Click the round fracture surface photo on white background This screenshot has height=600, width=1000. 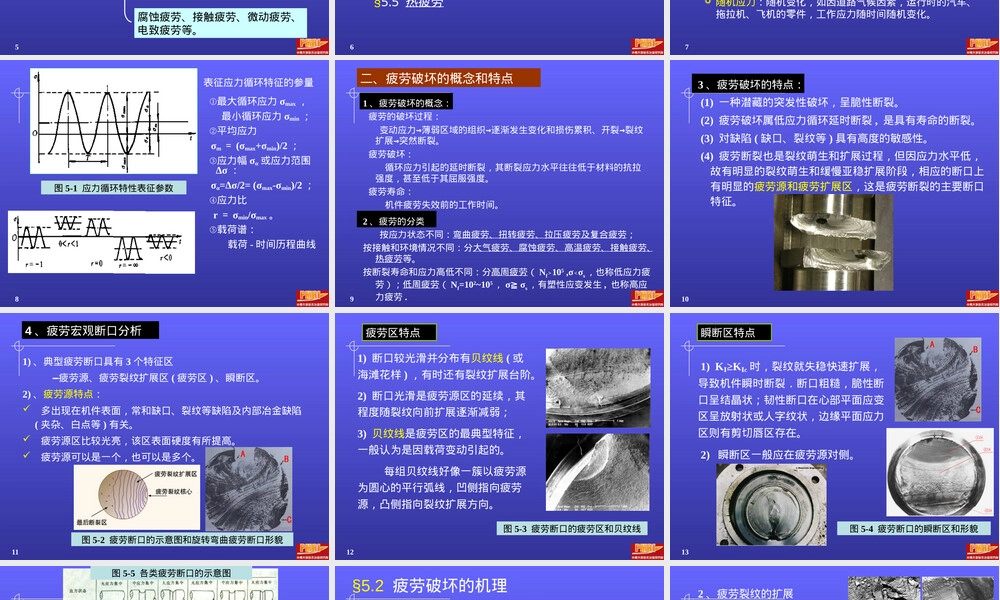pos(940,472)
